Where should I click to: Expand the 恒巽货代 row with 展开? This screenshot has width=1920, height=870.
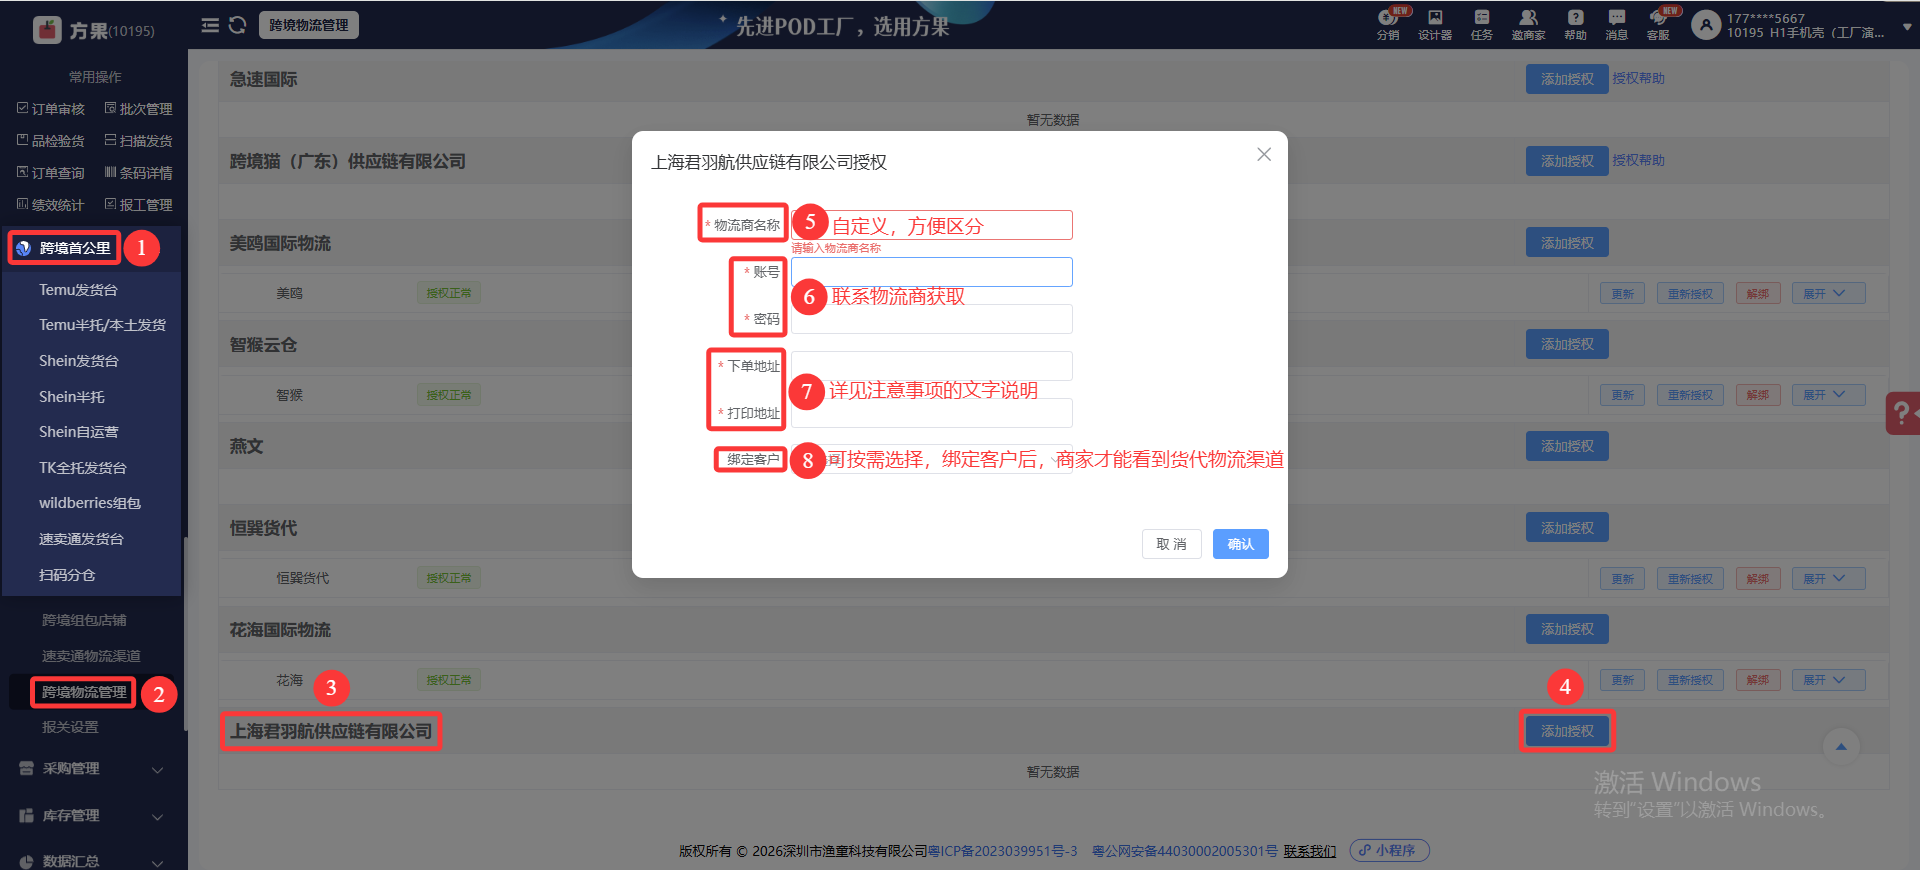tap(1828, 578)
